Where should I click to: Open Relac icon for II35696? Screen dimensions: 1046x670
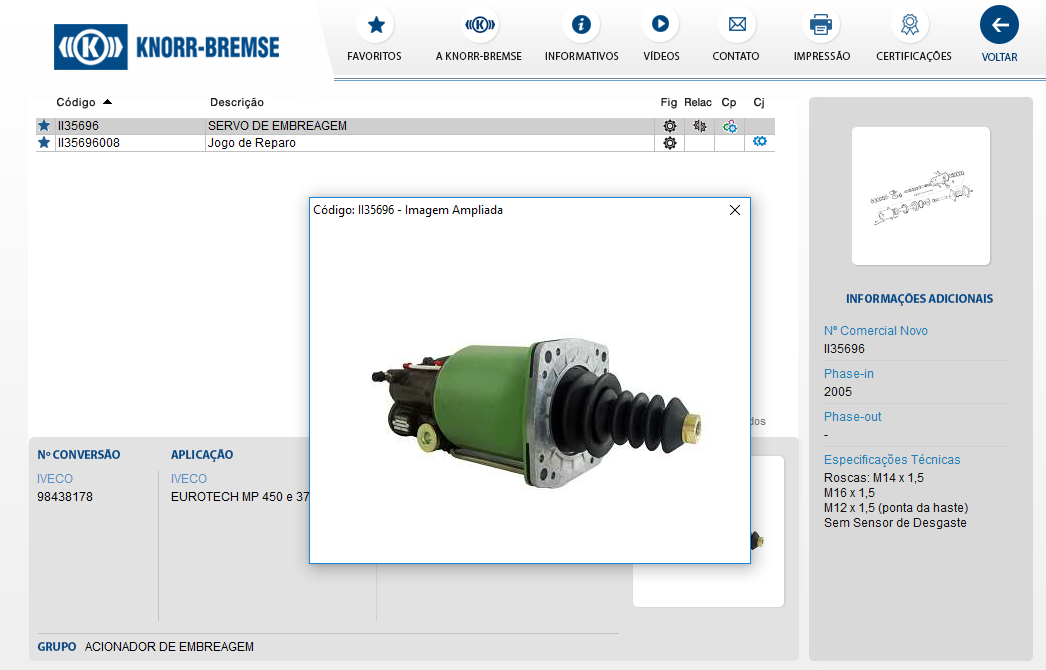pos(699,126)
